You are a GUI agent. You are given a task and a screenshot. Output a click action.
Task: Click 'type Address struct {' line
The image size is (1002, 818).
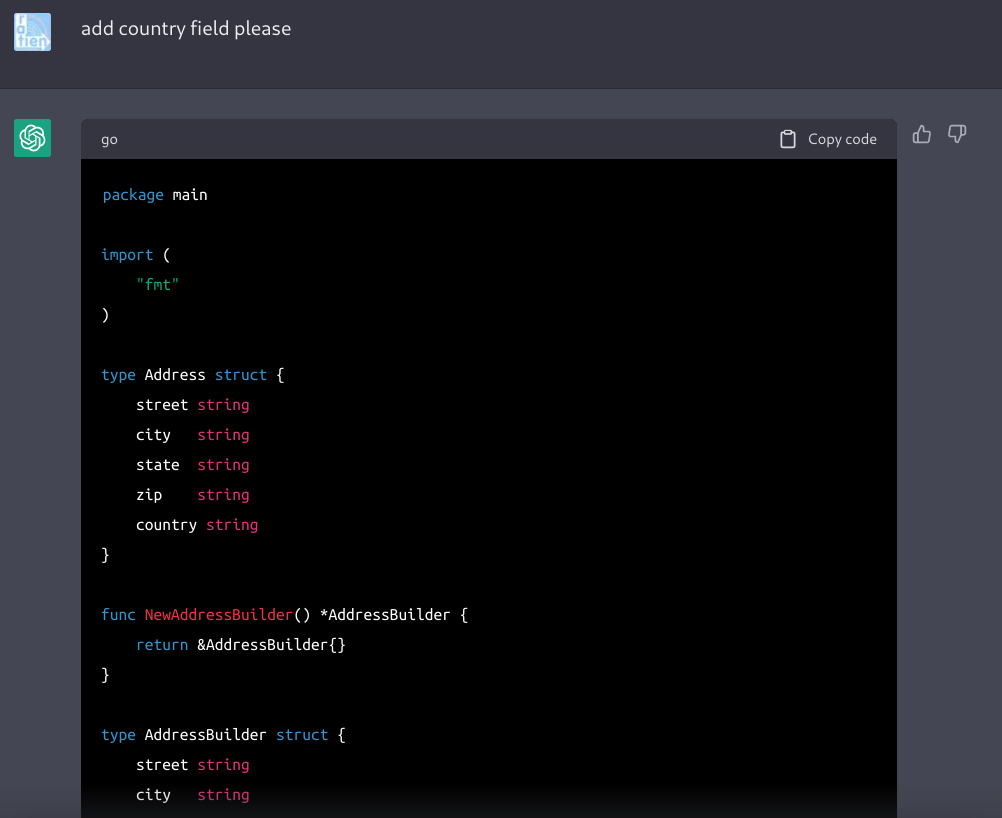[x=193, y=374]
